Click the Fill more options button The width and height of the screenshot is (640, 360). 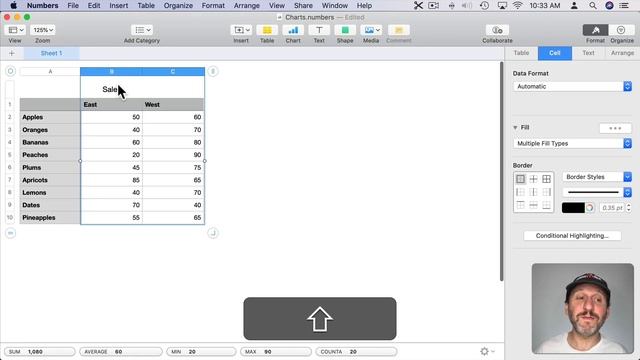tap(615, 128)
